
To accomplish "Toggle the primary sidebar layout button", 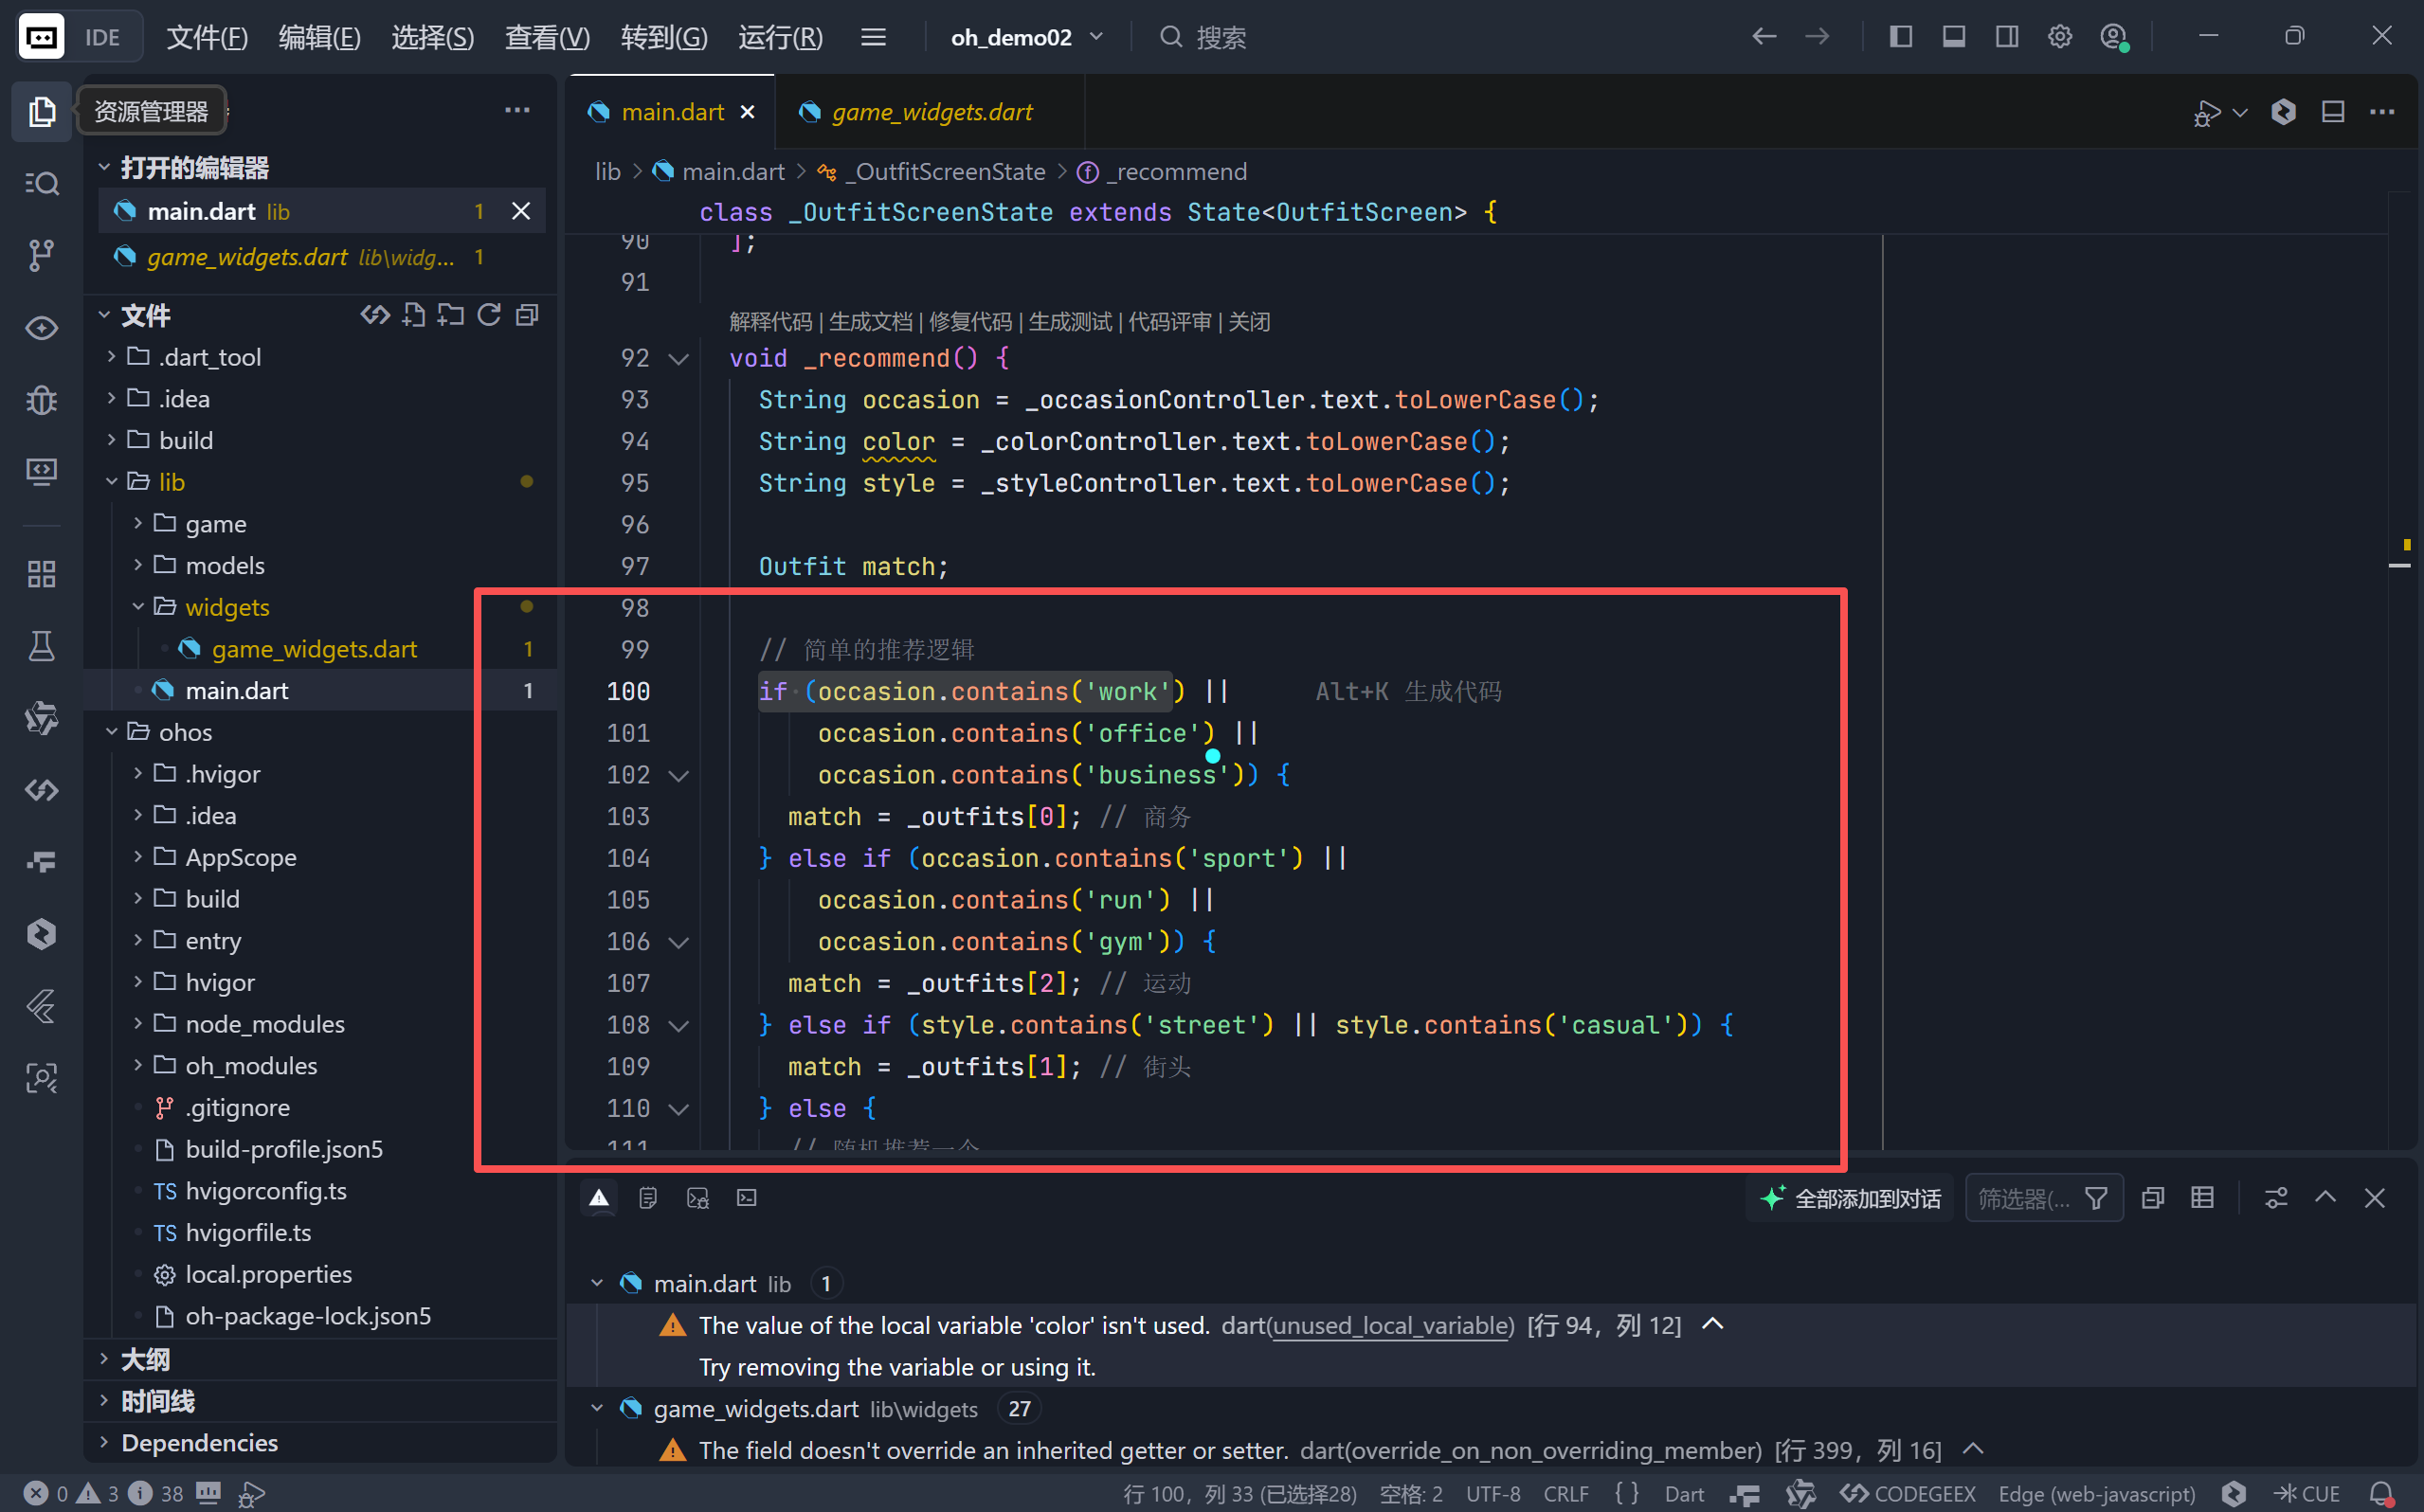I will pyautogui.click(x=1901, y=37).
